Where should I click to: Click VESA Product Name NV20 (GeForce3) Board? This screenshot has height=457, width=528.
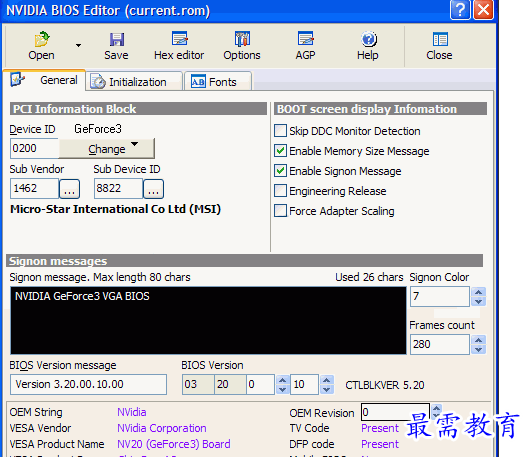(x=174, y=444)
